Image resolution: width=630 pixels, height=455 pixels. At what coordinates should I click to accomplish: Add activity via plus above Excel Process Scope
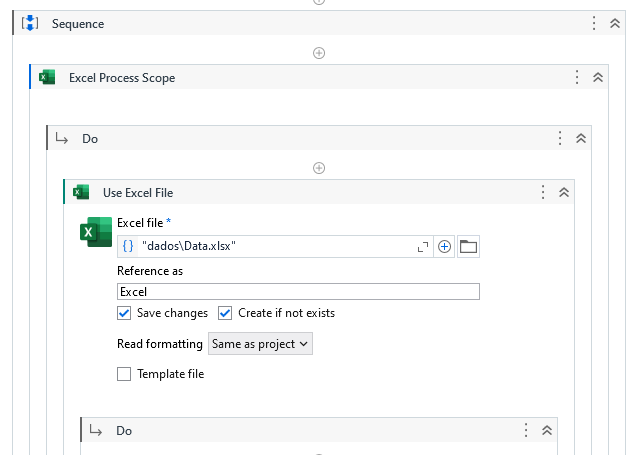click(319, 53)
